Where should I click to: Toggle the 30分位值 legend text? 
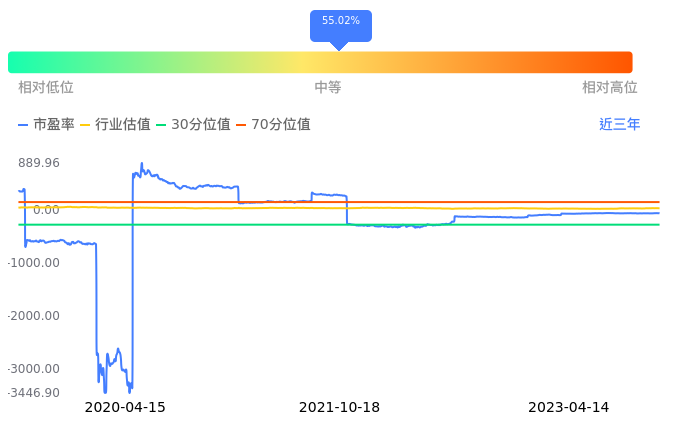pos(201,125)
